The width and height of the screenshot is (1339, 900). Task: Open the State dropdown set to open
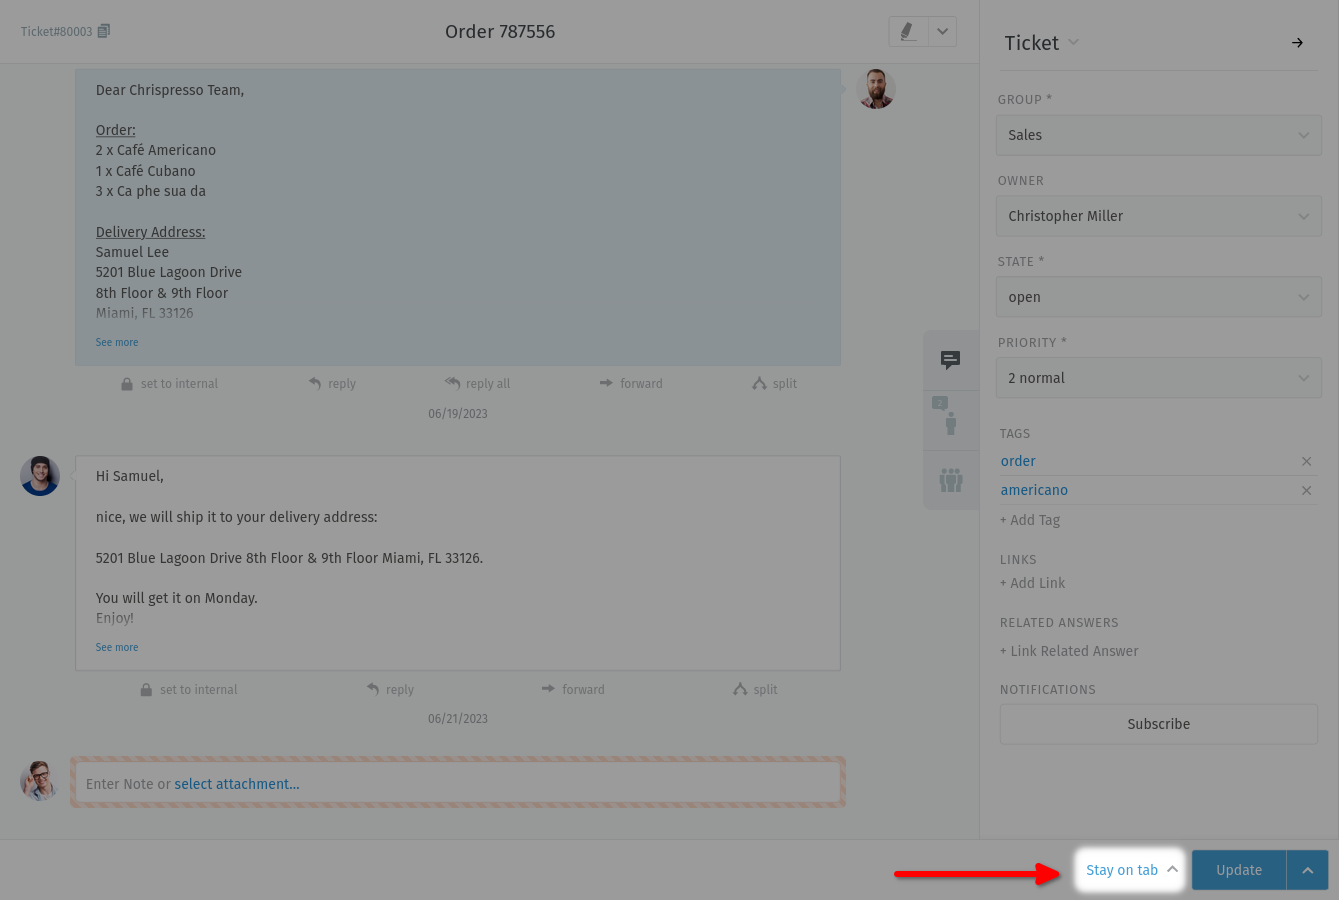tap(1158, 297)
